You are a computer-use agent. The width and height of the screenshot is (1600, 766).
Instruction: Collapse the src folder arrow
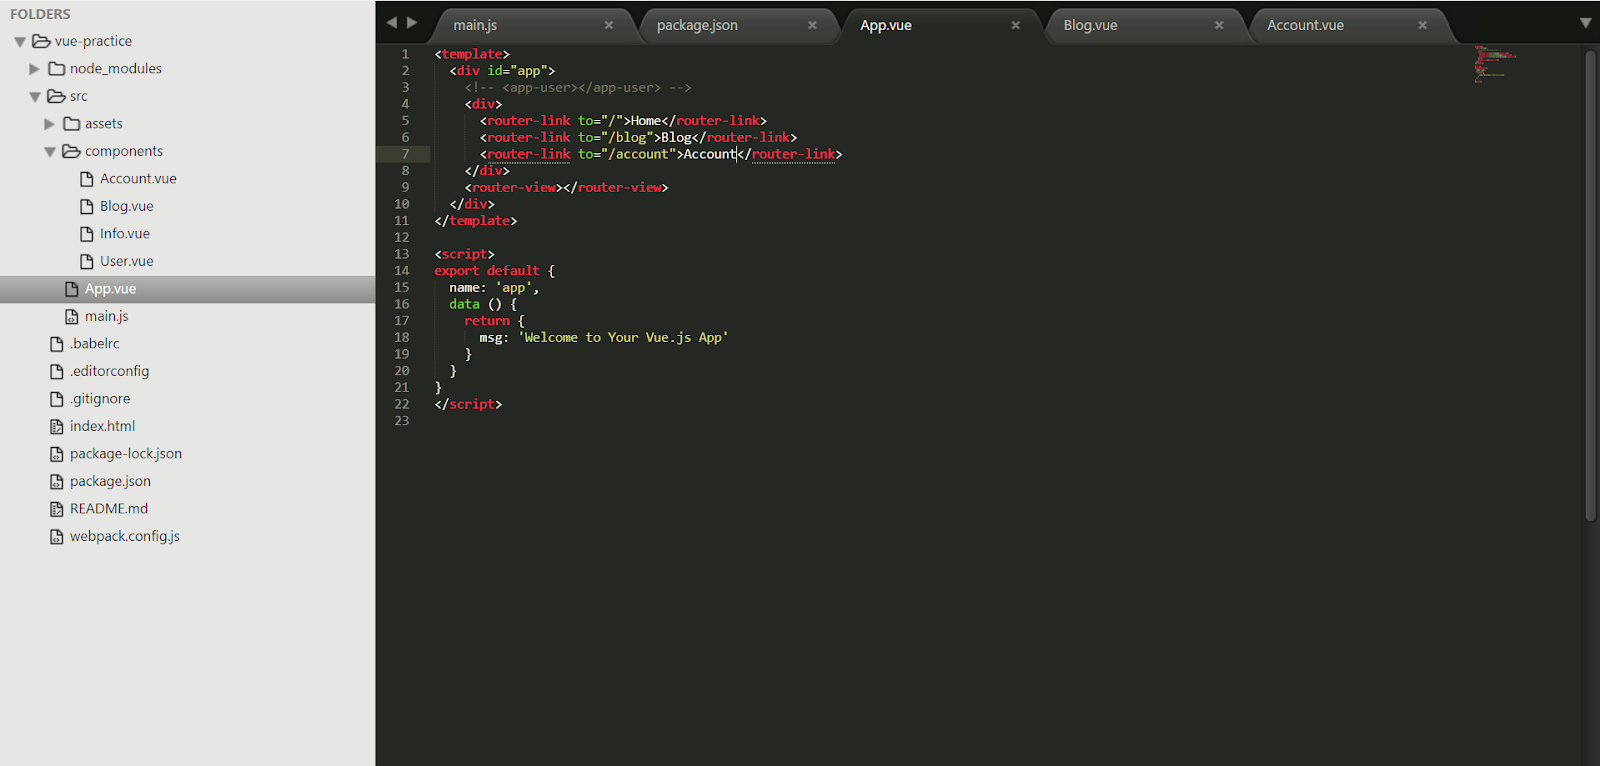click(x=35, y=97)
